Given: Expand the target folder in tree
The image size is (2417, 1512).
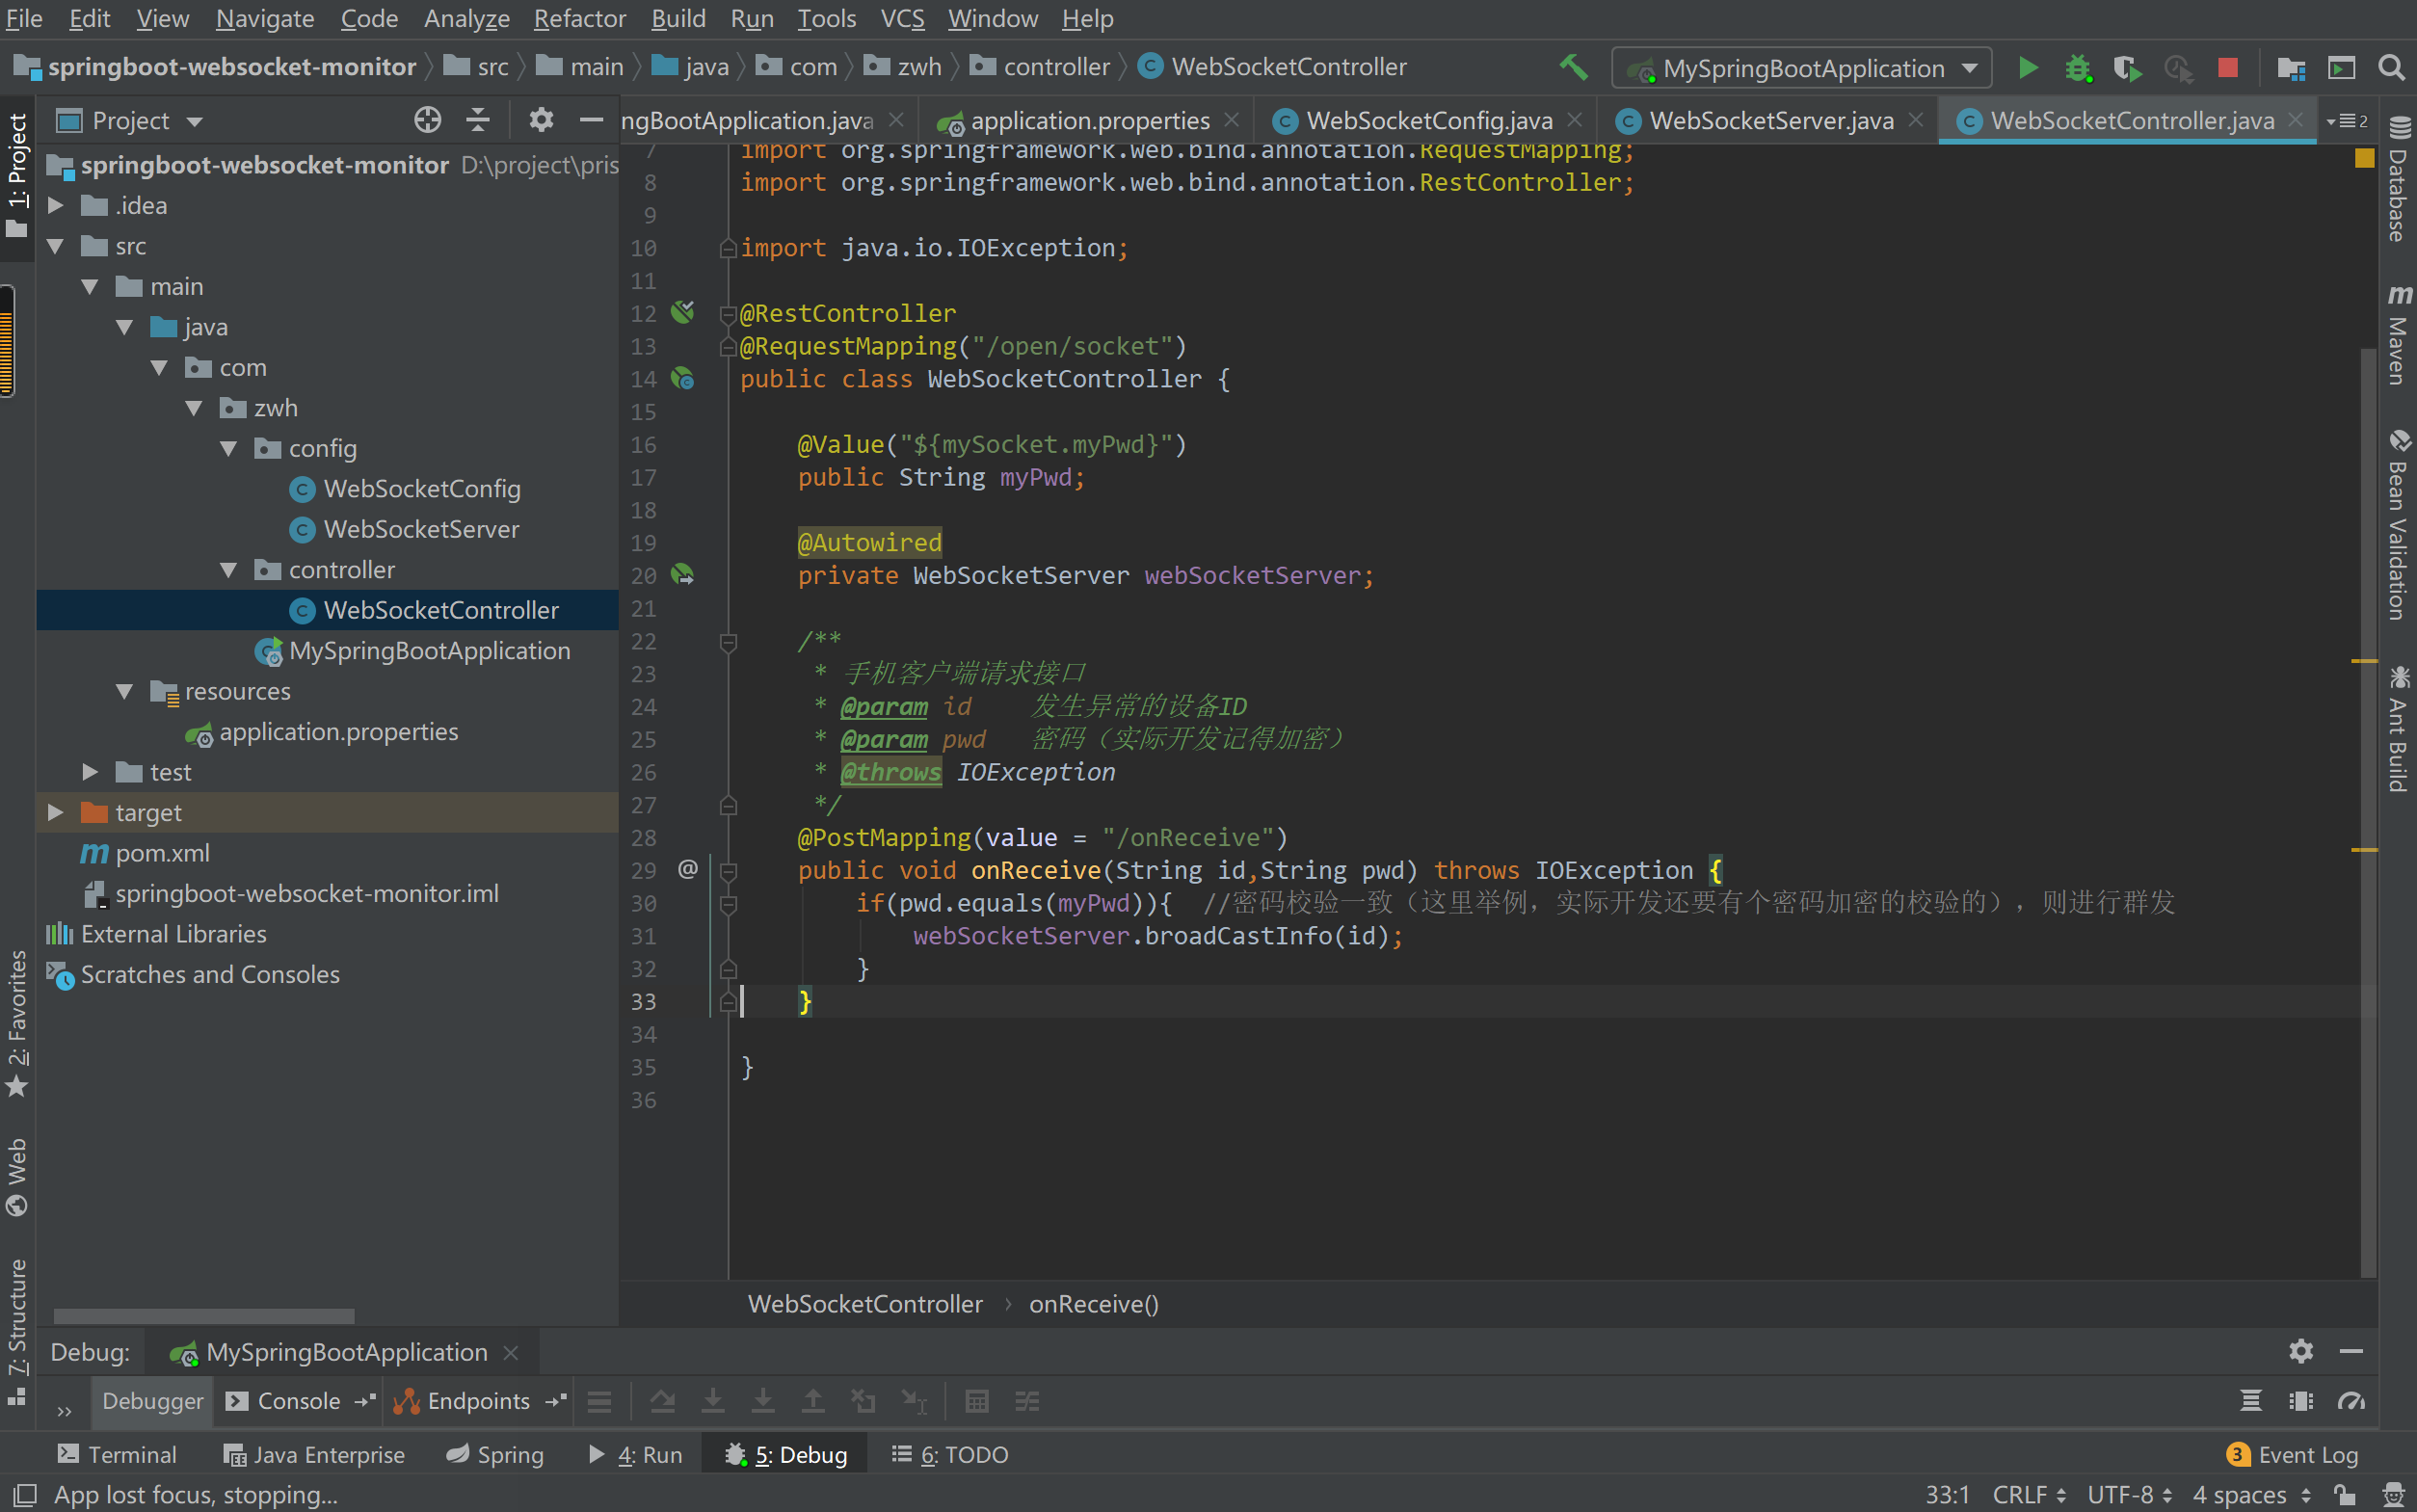Looking at the screenshot, I should (56, 813).
